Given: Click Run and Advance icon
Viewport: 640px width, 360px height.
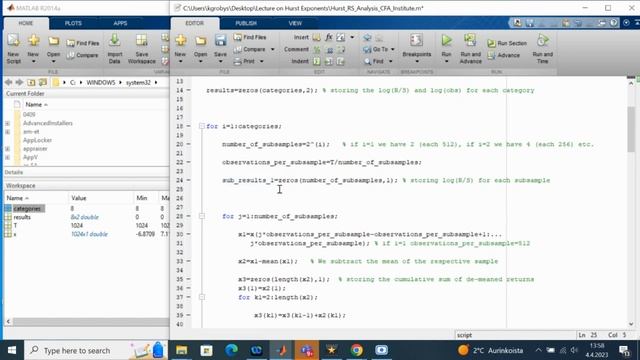Looking at the screenshot, I should click(470, 40).
